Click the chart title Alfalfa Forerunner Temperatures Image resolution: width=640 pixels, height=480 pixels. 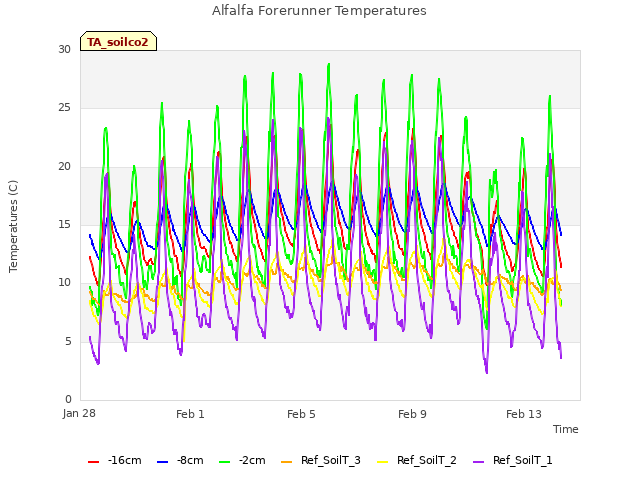point(319,11)
